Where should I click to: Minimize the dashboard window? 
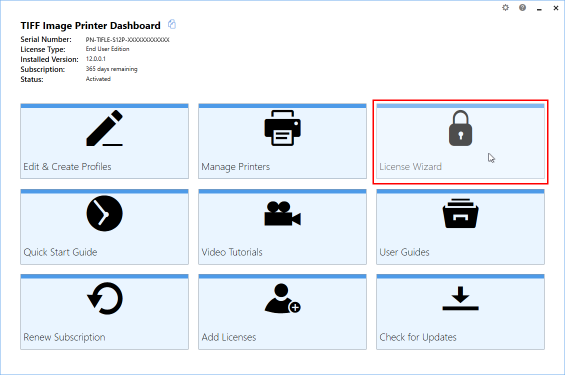coord(539,8)
